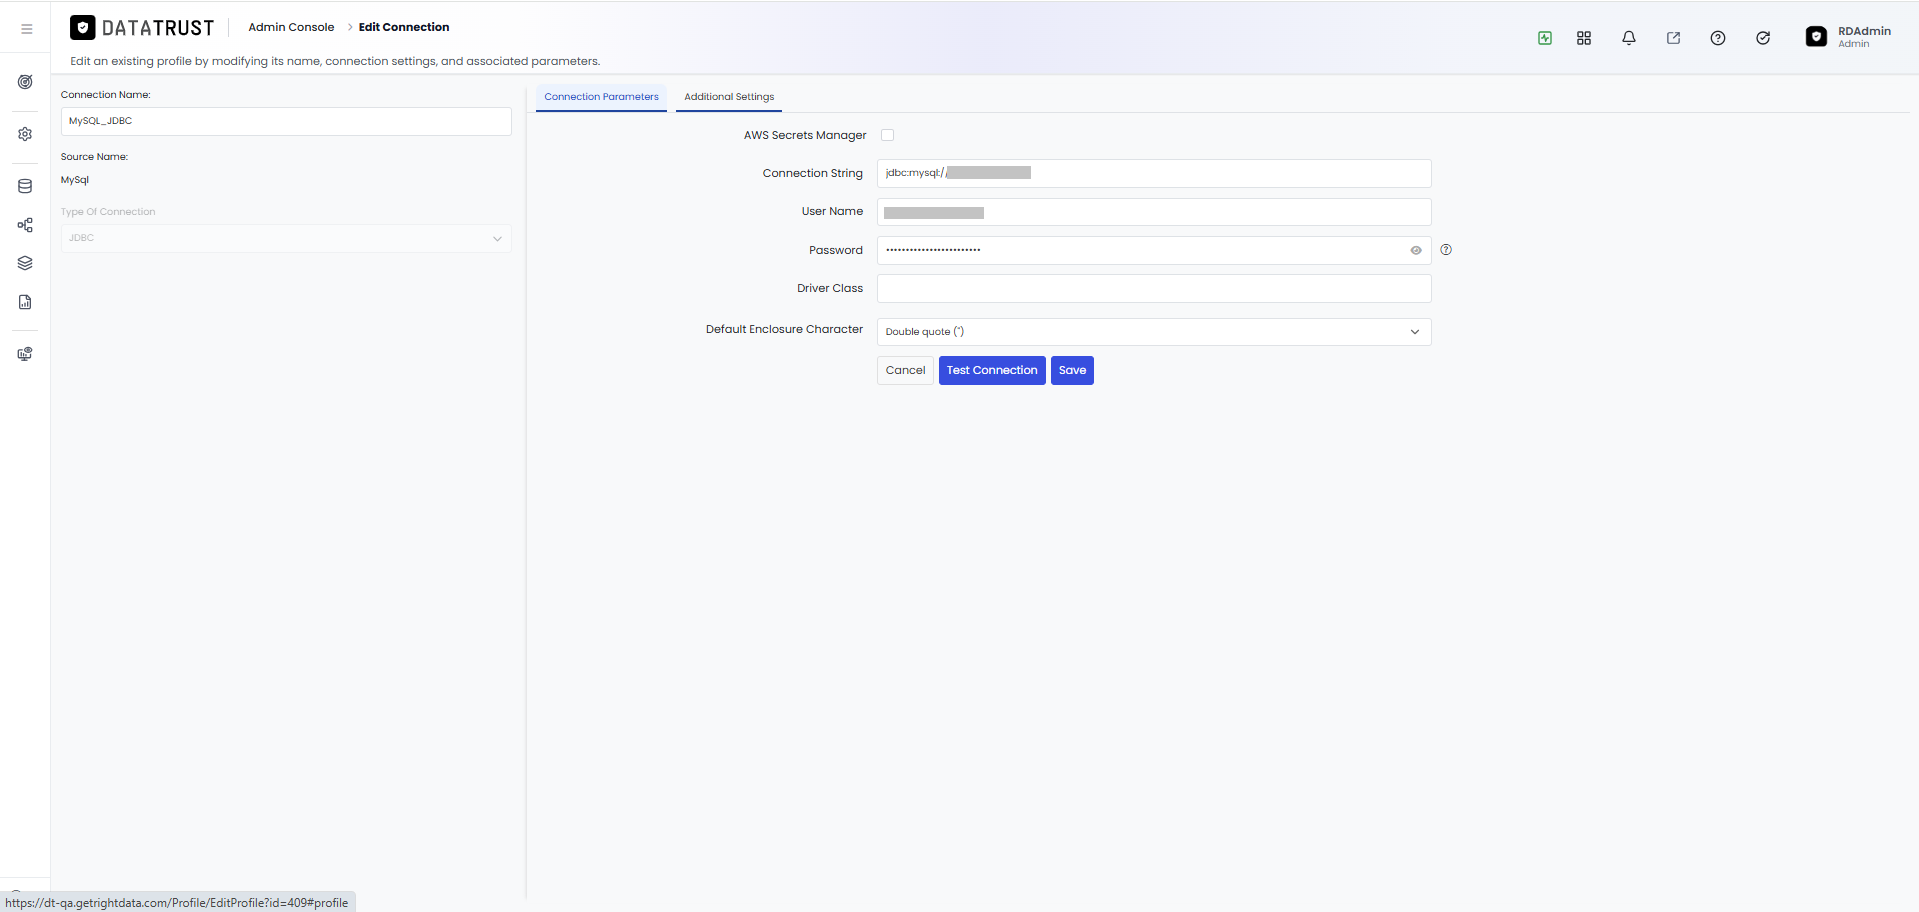
Task: Click the DATATRUST brand text
Action: pyautogui.click(x=158, y=28)
